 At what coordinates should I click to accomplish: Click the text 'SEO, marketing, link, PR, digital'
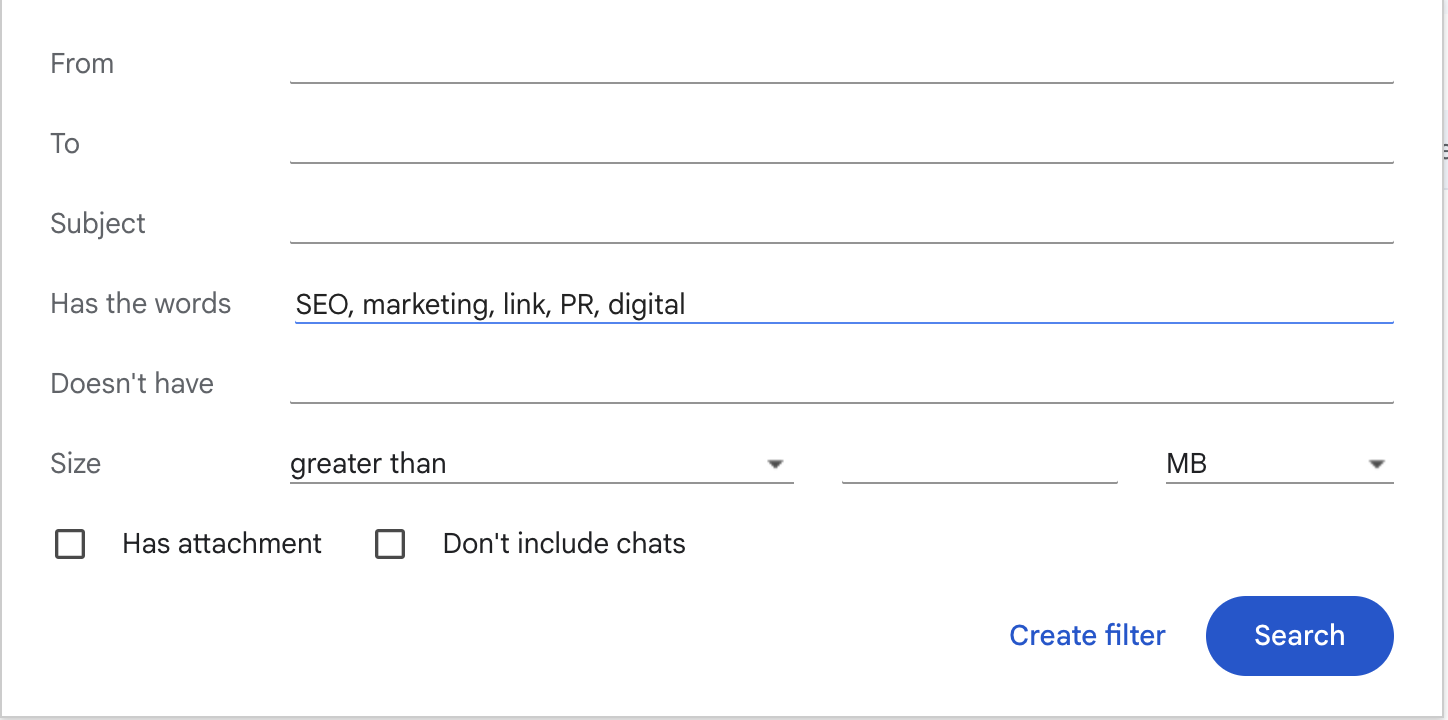(x=490, y=305)
